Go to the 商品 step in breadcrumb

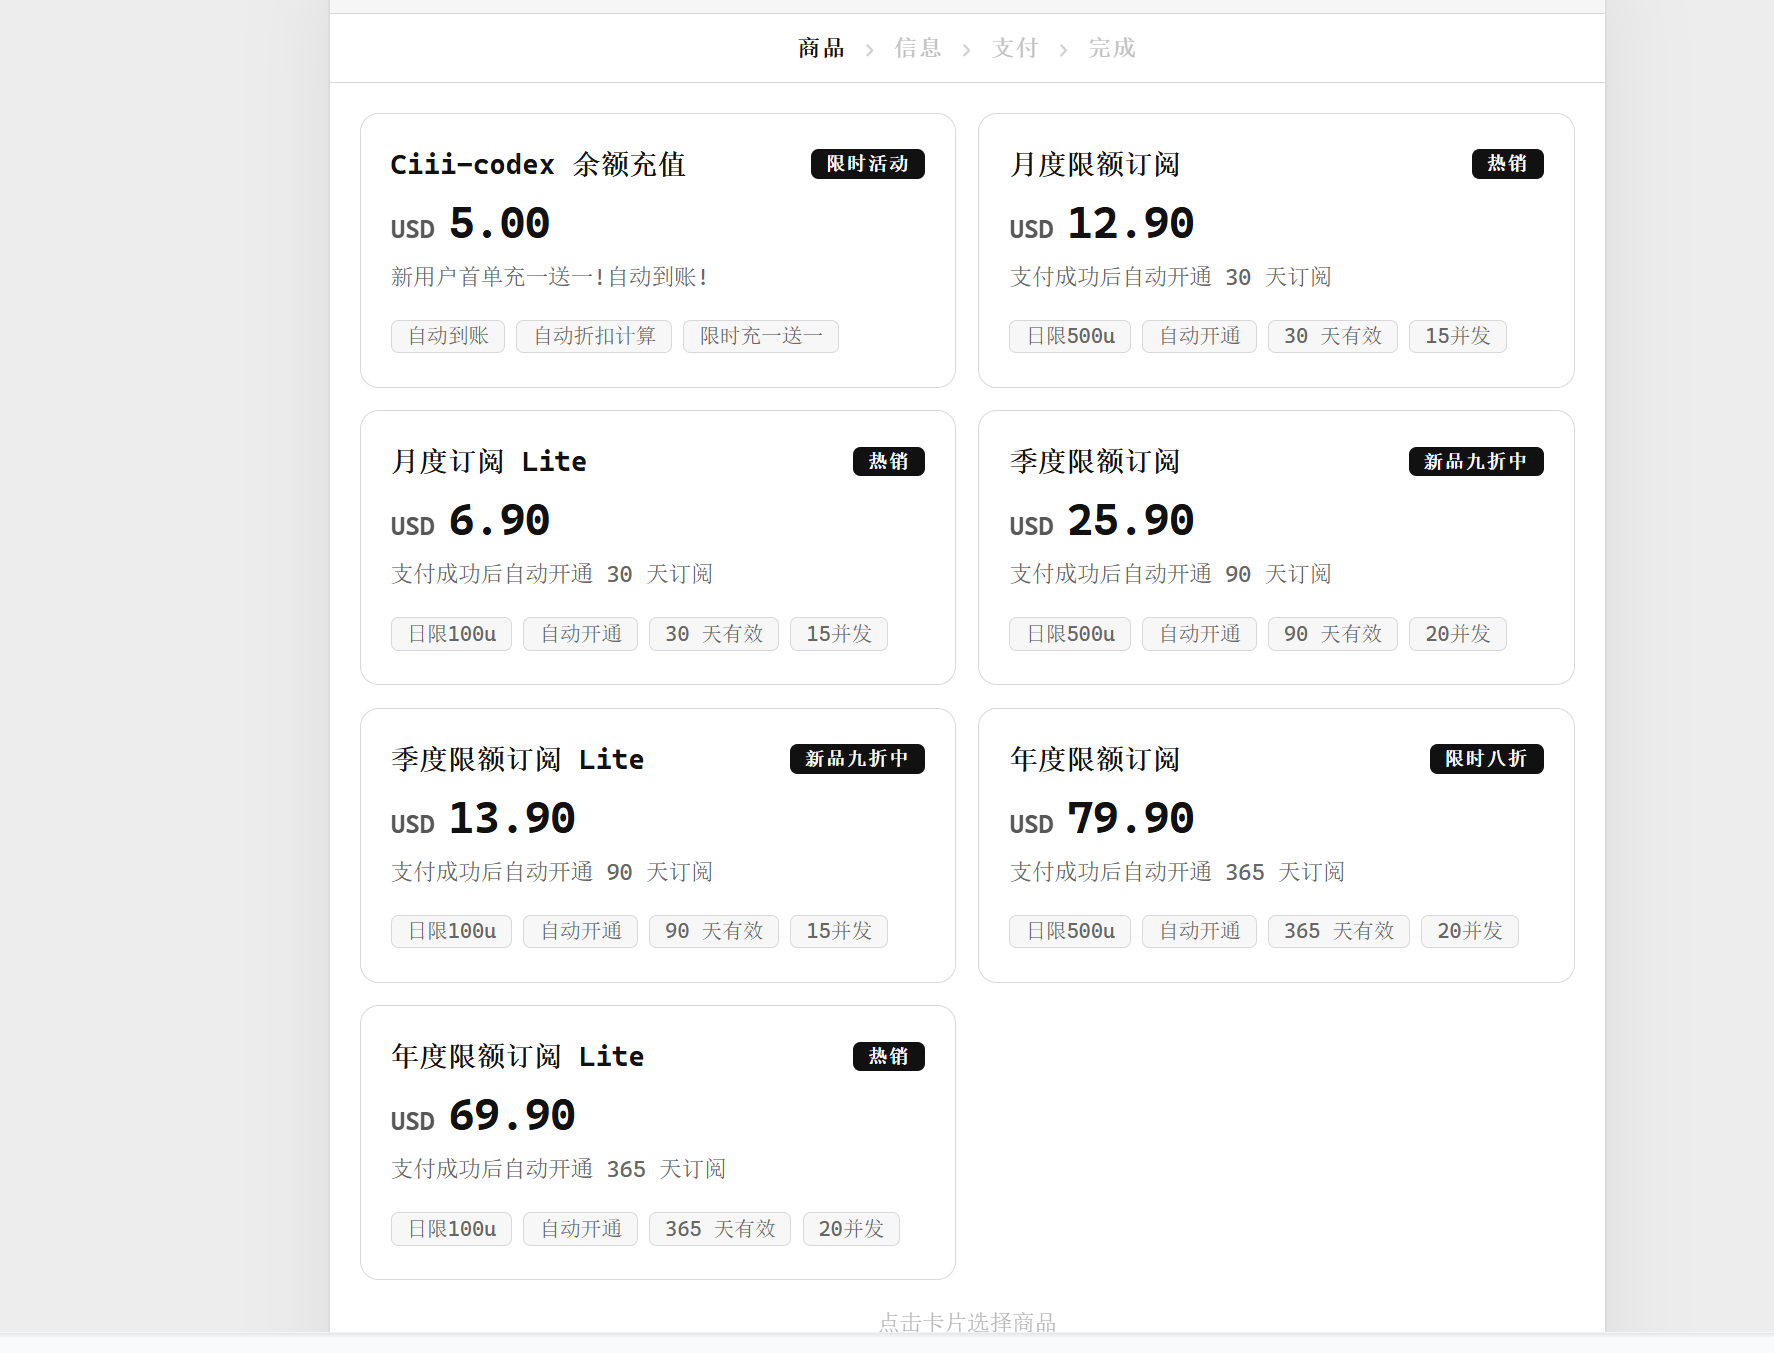coord(821,48)
